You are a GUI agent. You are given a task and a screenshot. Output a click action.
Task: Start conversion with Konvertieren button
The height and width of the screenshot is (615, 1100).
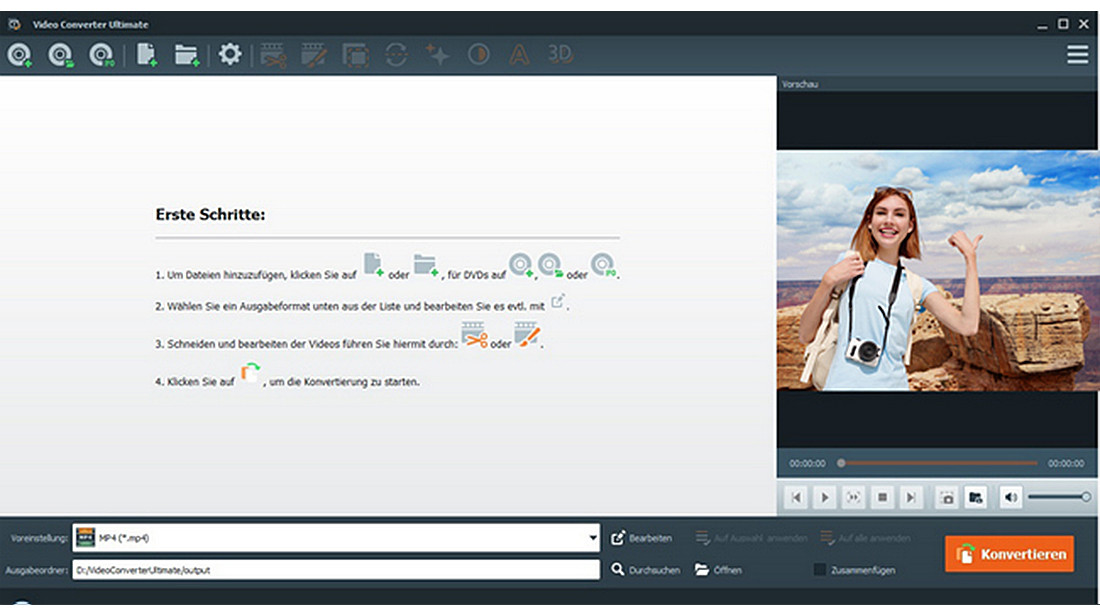coord(1009,553)
